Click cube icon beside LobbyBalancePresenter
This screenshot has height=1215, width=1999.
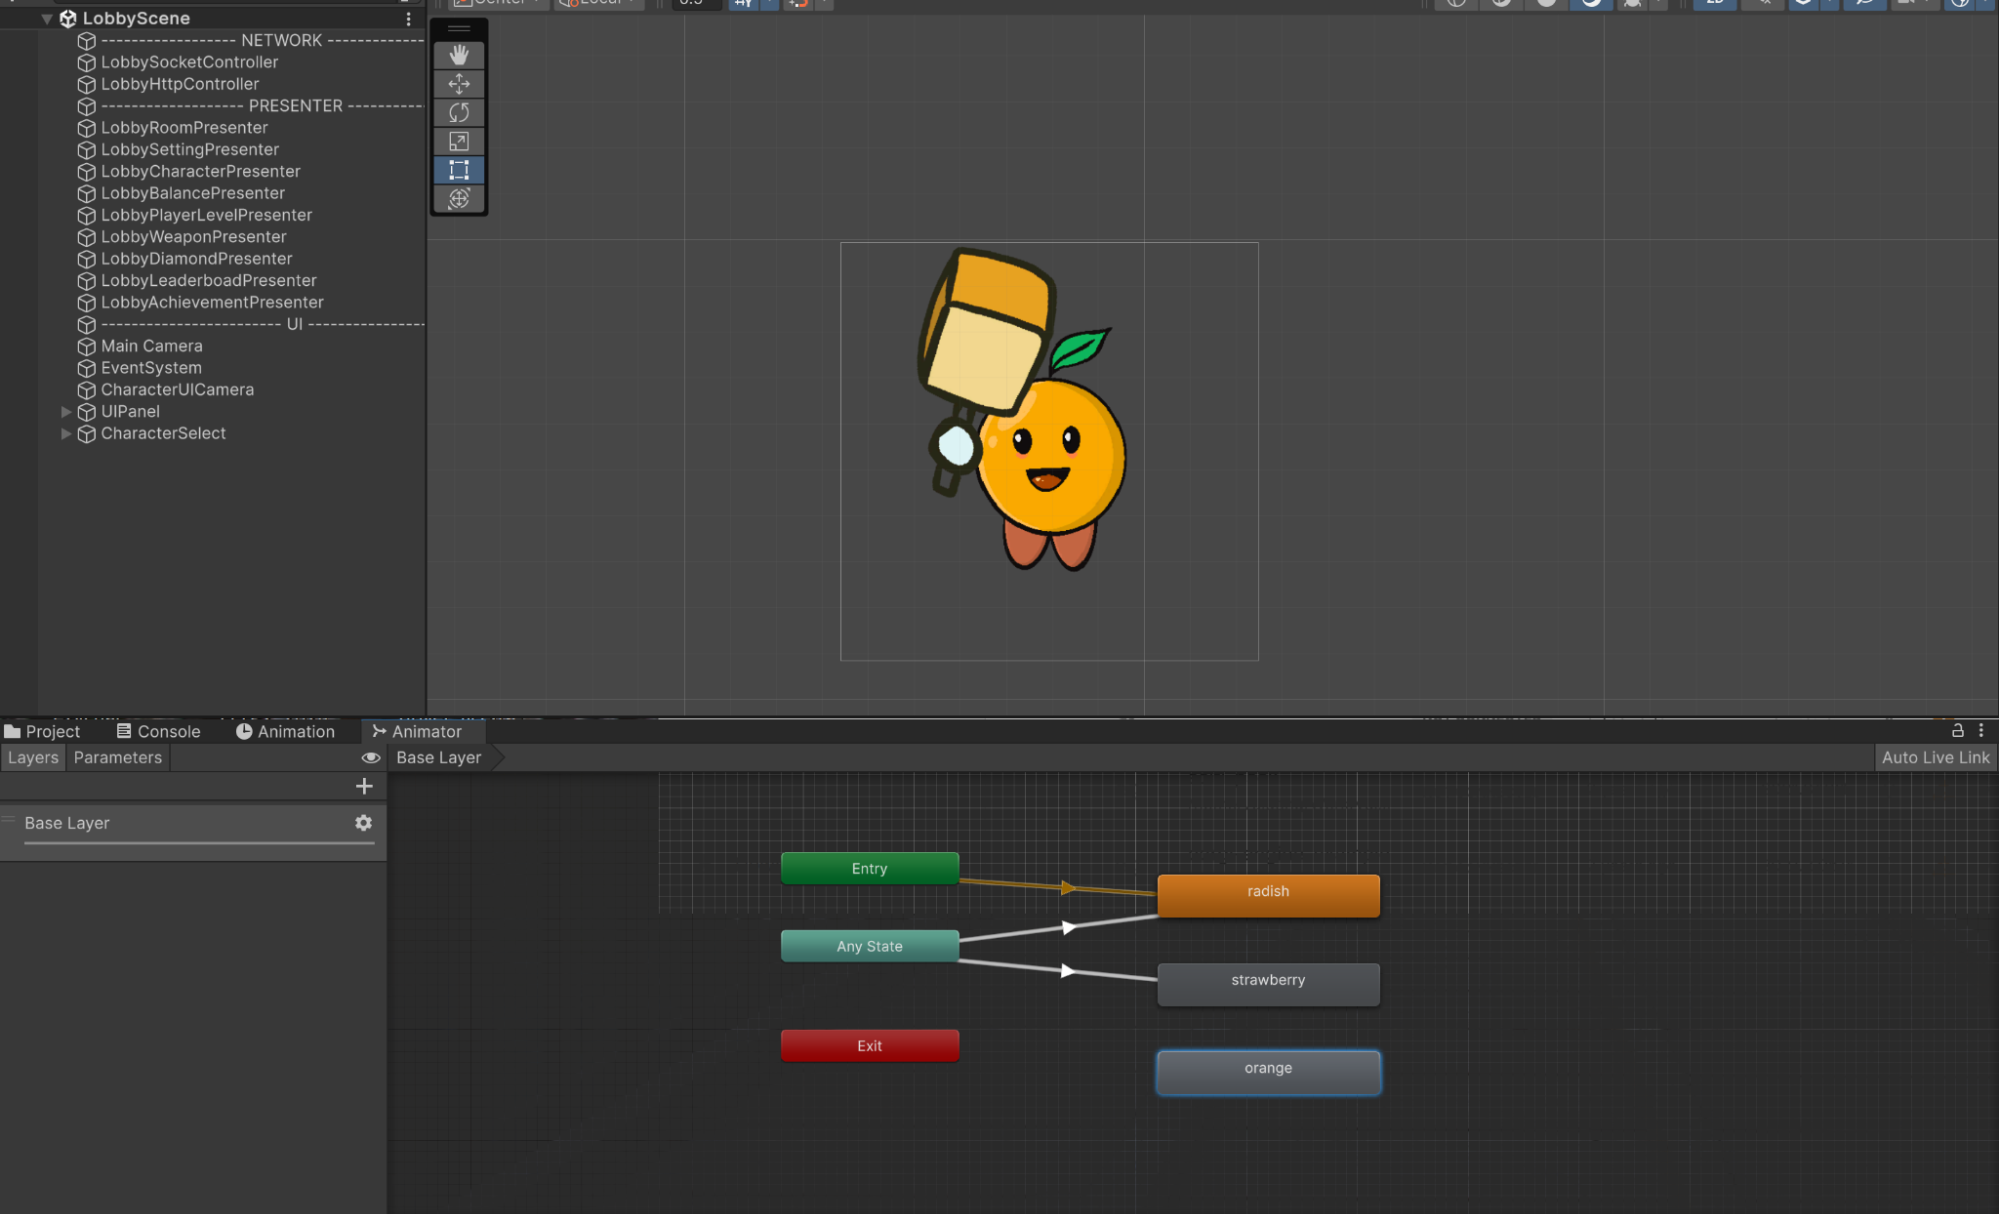(x=87, y=194)
